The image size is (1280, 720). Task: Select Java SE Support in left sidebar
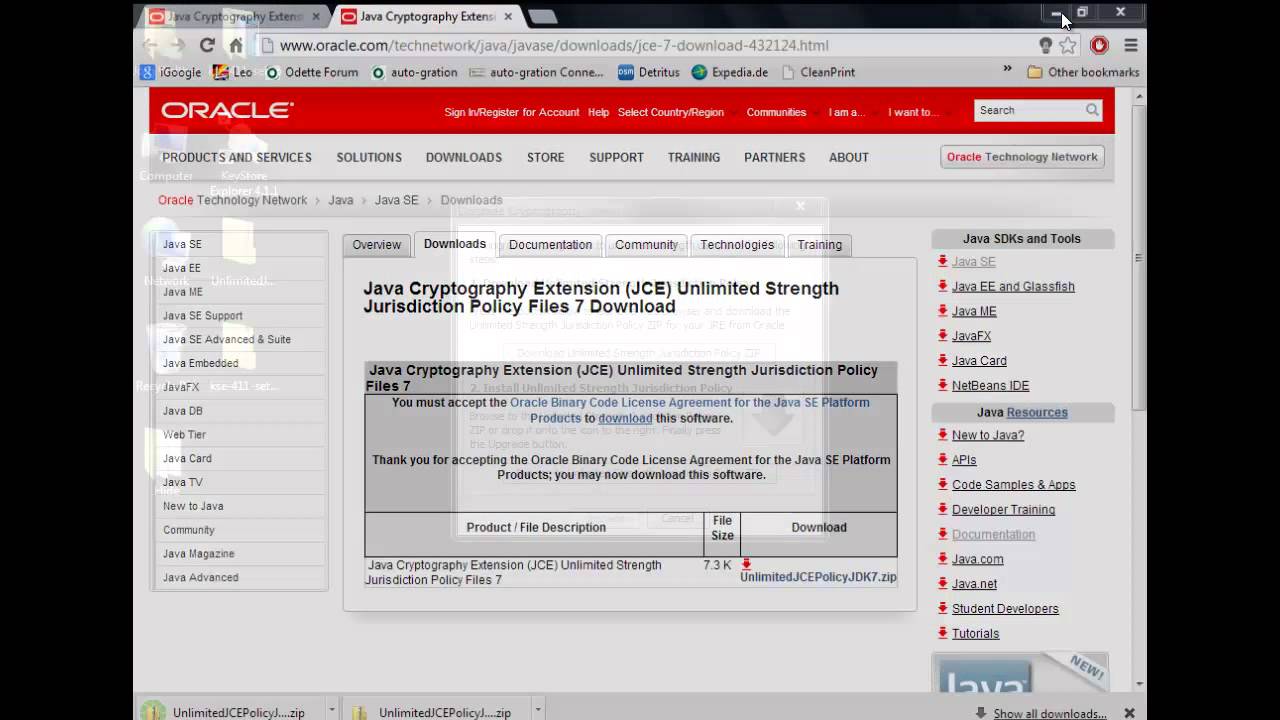pyautogui.click(x=203, y=315)
